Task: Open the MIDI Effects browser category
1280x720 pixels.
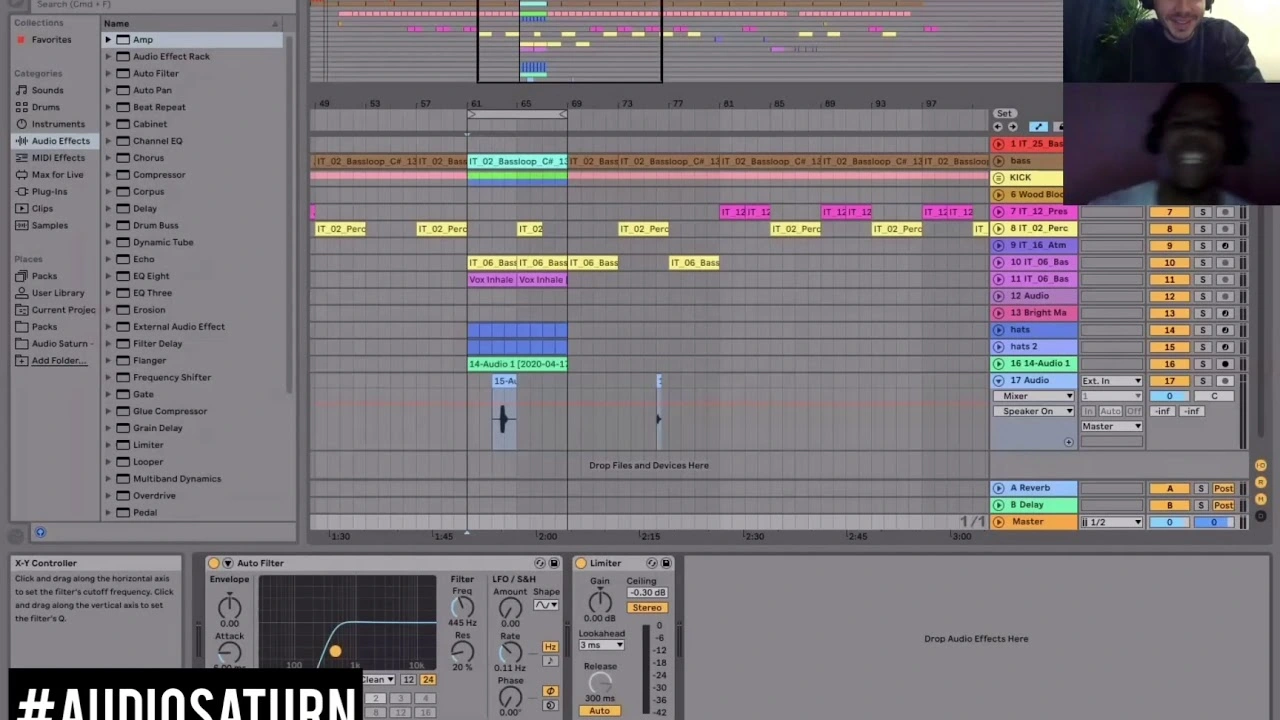Action: tap(58, 158)
